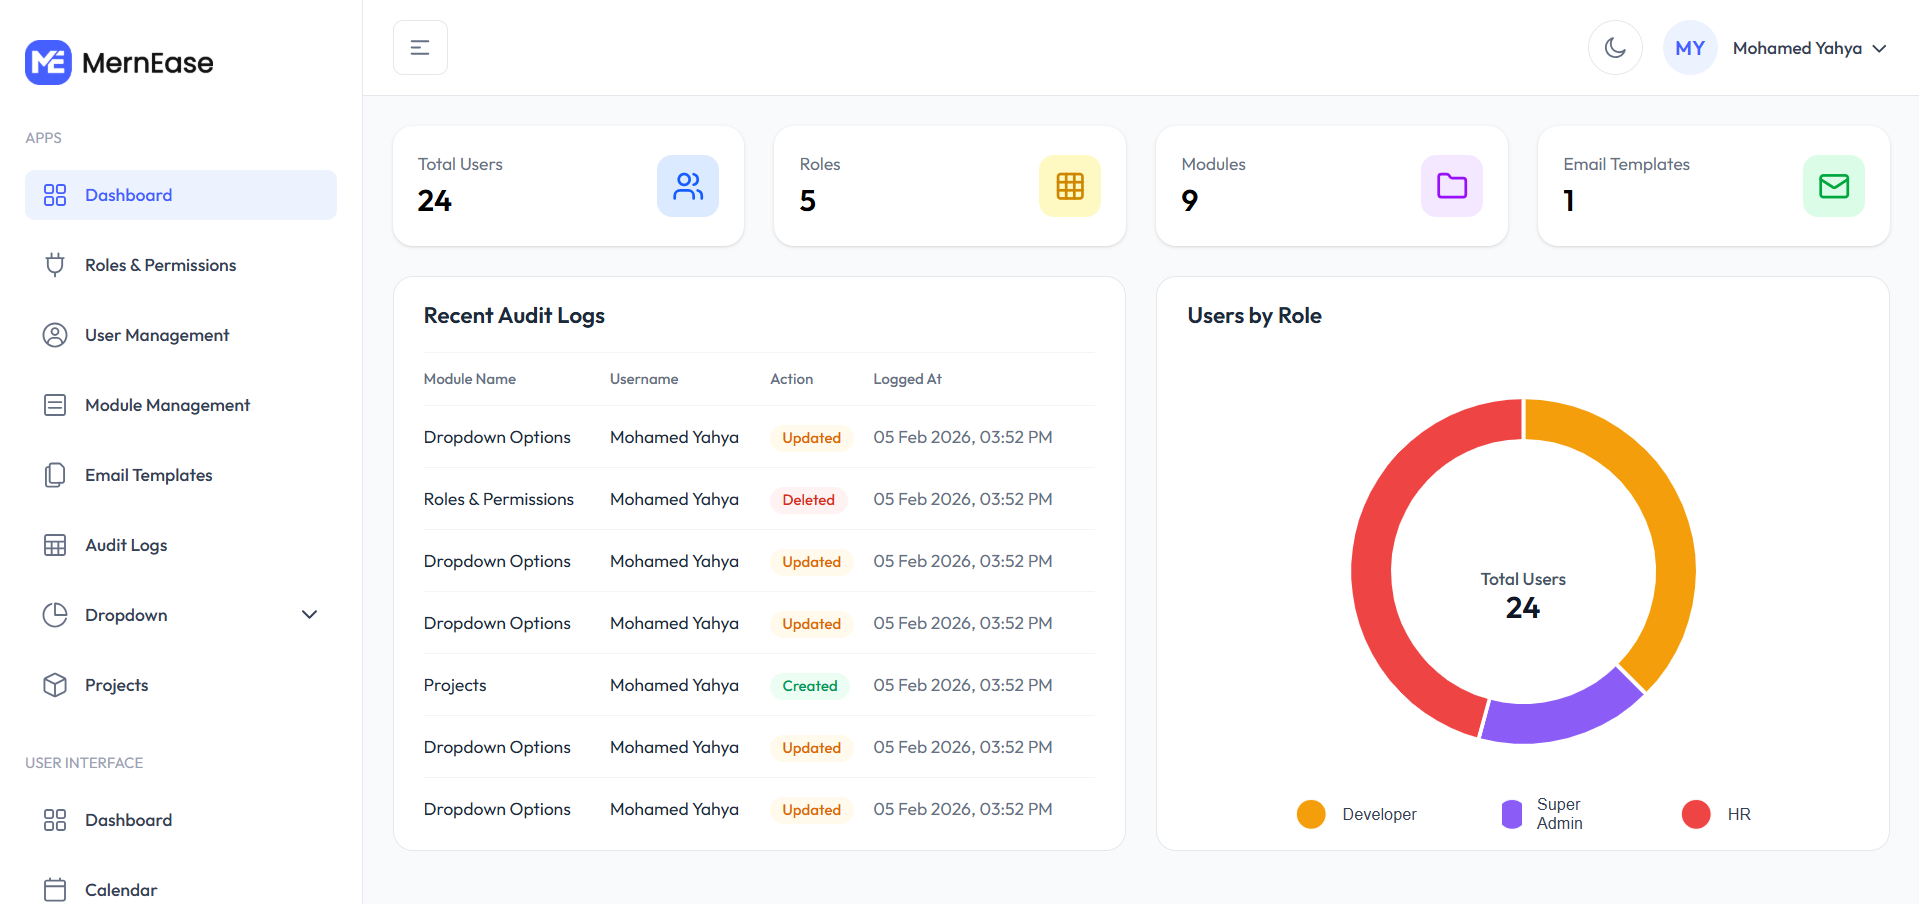Click the Email Templates envelope icon
This screenshot has width=1919, height=904.
[1833, 186]
